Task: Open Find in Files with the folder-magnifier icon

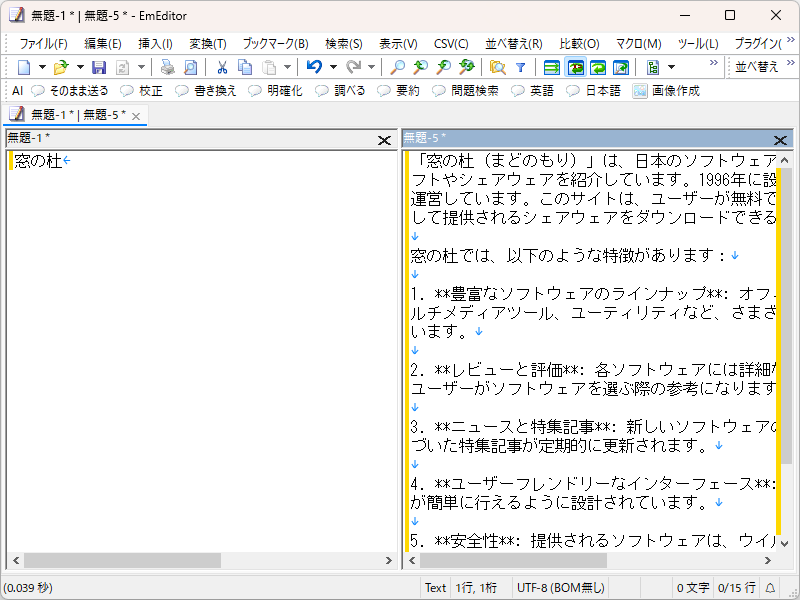Action: tap(497, 67)
